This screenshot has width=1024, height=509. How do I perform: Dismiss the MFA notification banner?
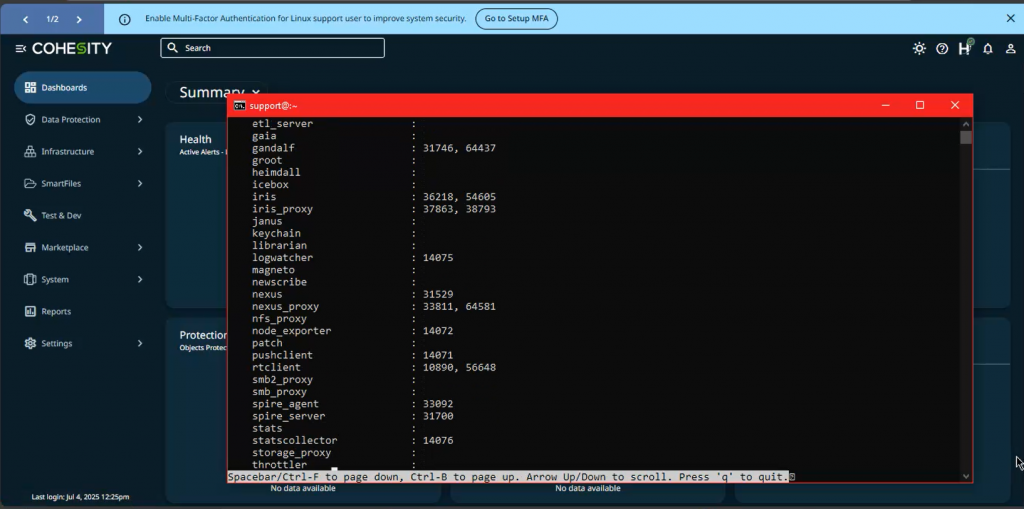click(x=1010, y=18)
